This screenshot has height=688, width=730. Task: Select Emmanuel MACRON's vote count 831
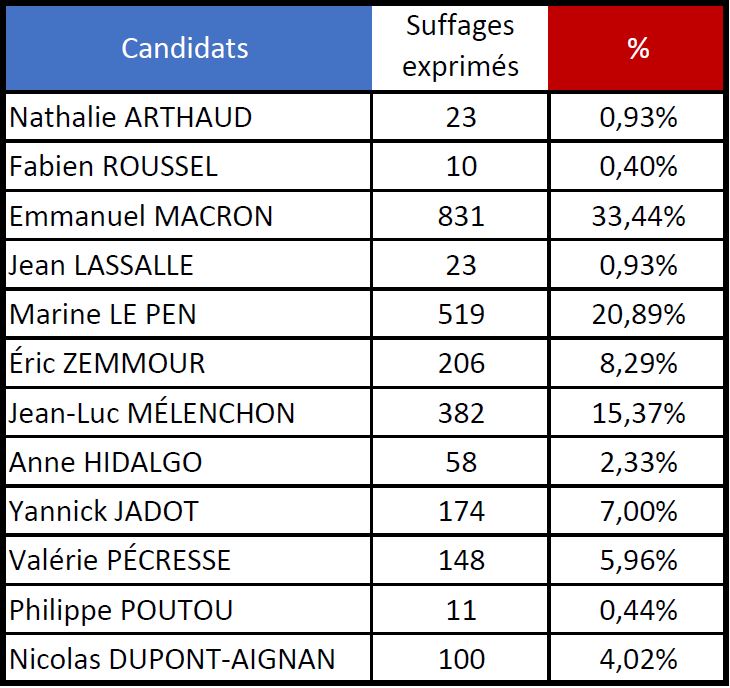(461, 216)
